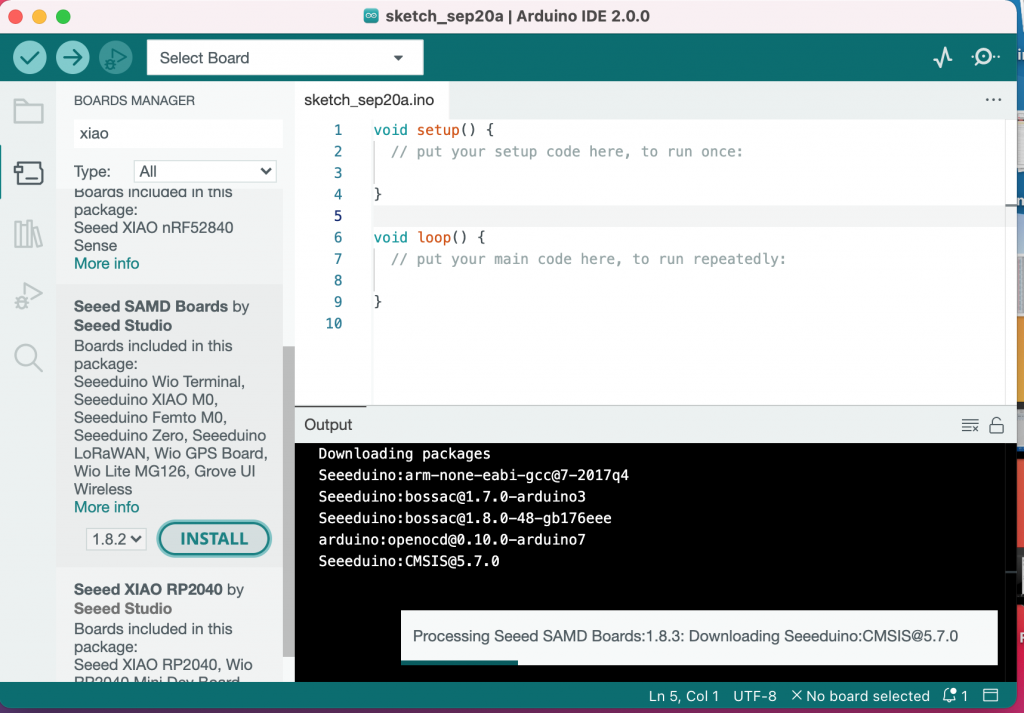Open the Search sidebar icon
Image resolution: width=1024 pixels, height=713 pixels.
(29, 358)
